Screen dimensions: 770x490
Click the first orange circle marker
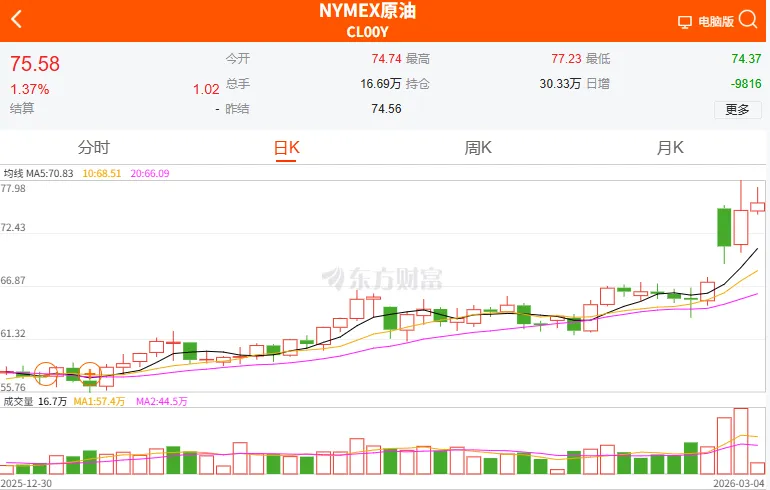click(46, 374)
